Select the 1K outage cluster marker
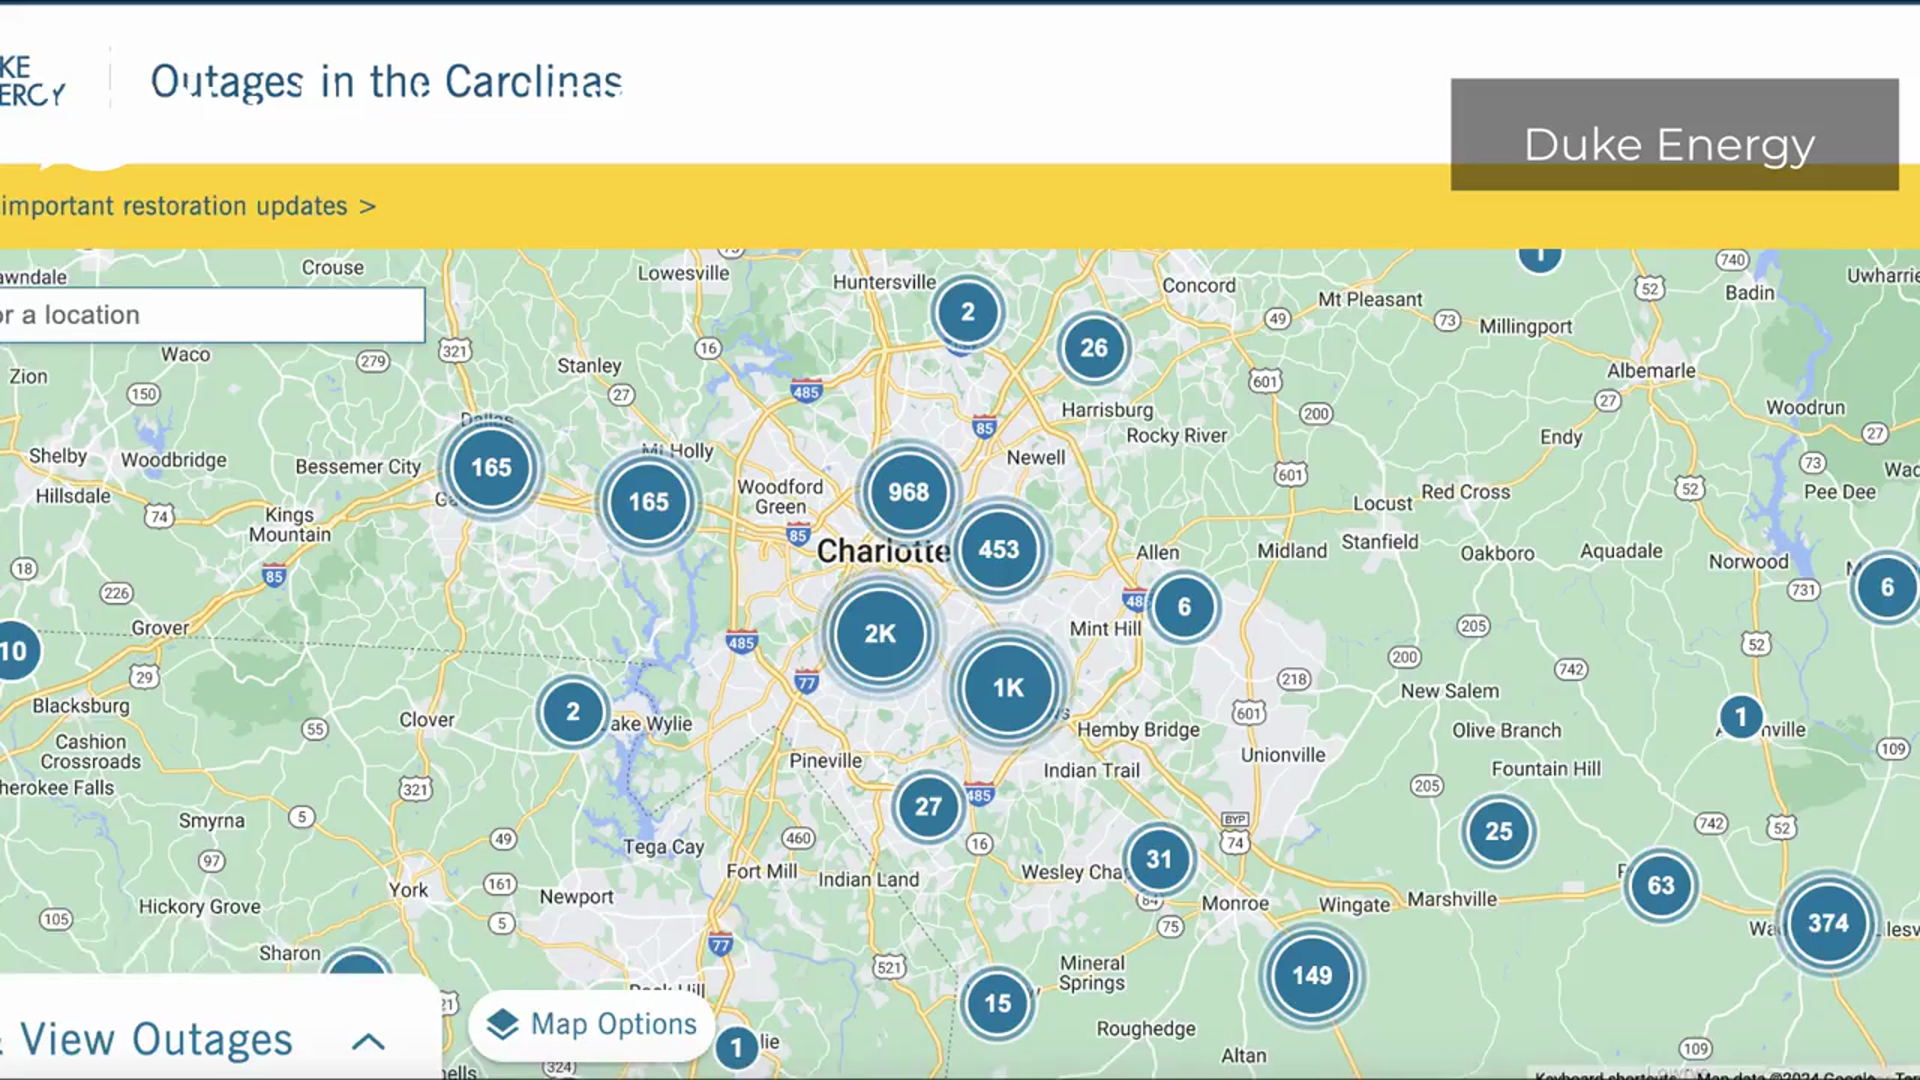1920x1080 pixels. pos(1008,688)
